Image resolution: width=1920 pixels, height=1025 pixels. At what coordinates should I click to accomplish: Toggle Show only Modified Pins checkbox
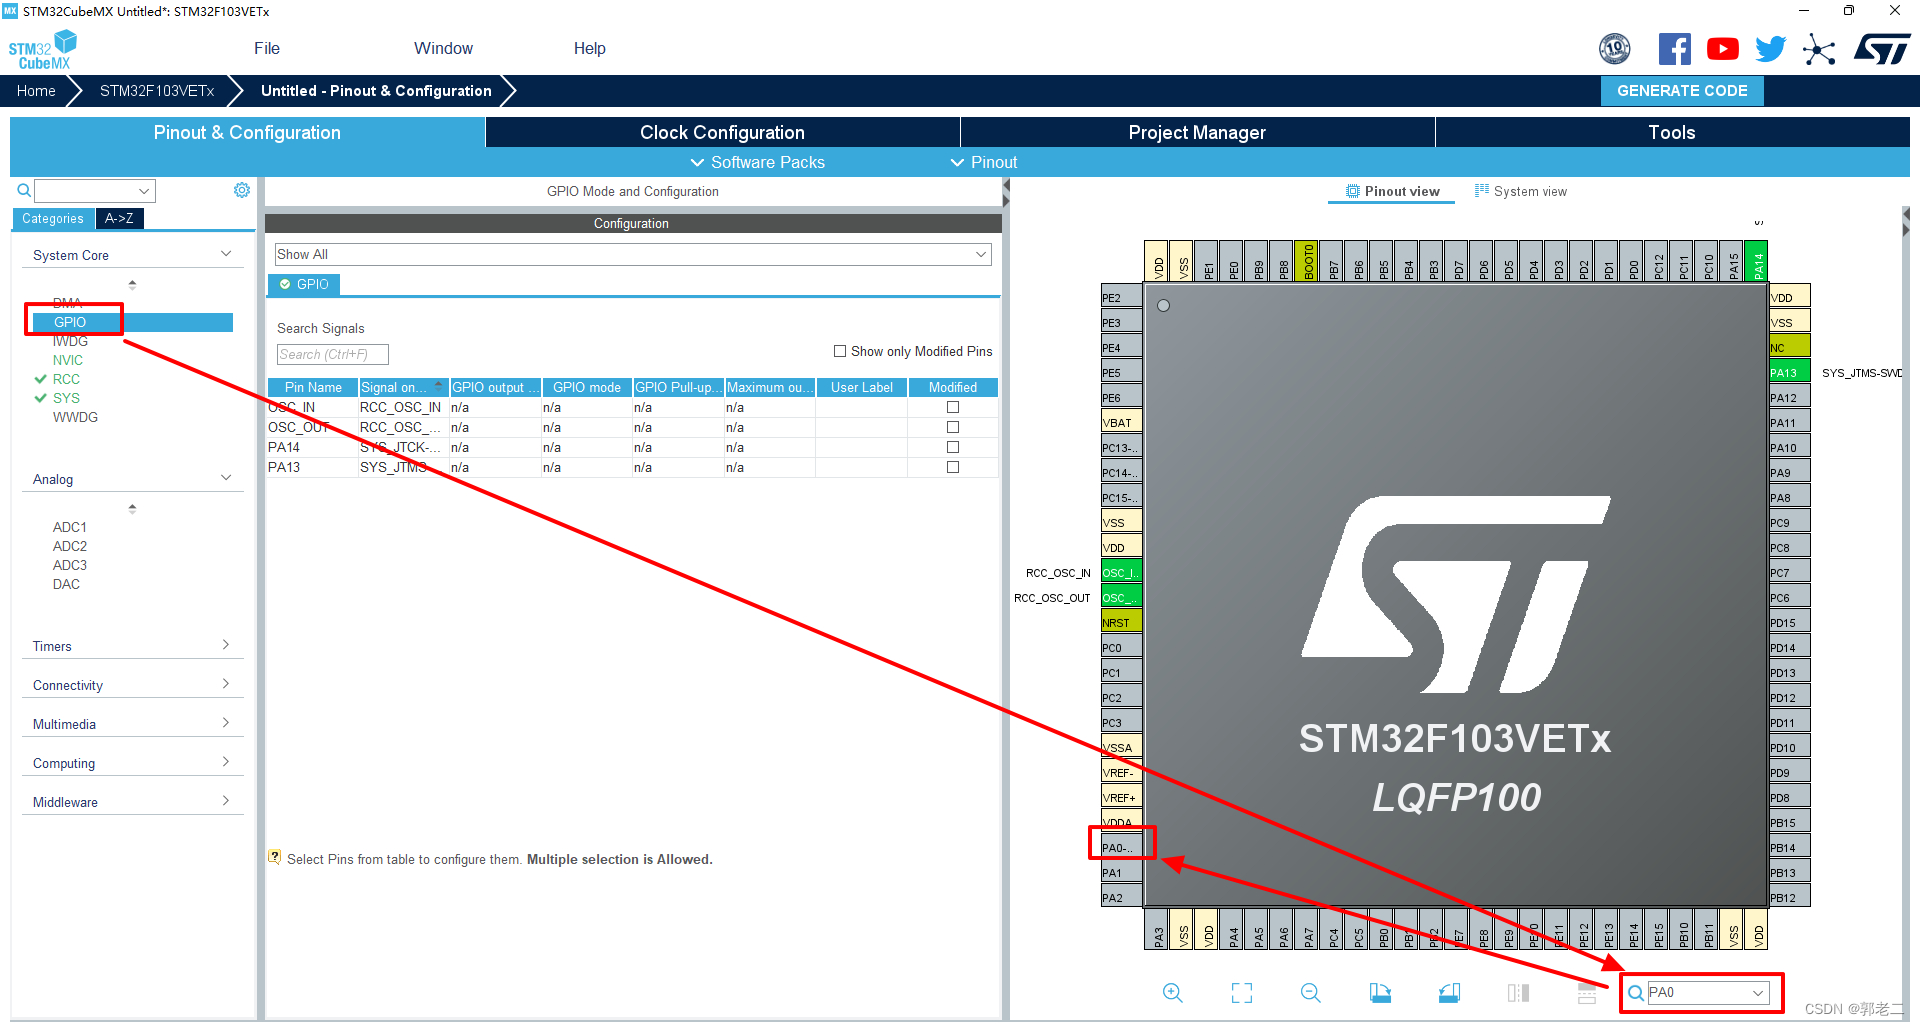(x=840, y=351)
